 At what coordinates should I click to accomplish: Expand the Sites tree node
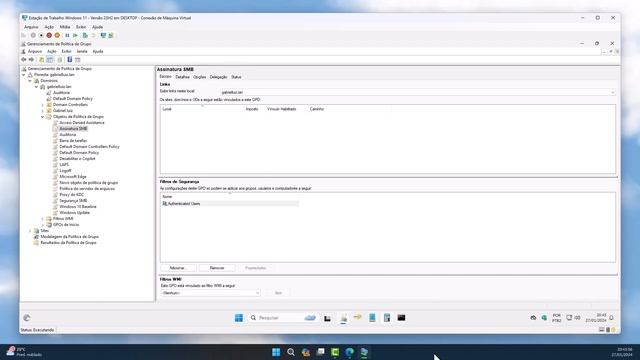tap(30, 231)
